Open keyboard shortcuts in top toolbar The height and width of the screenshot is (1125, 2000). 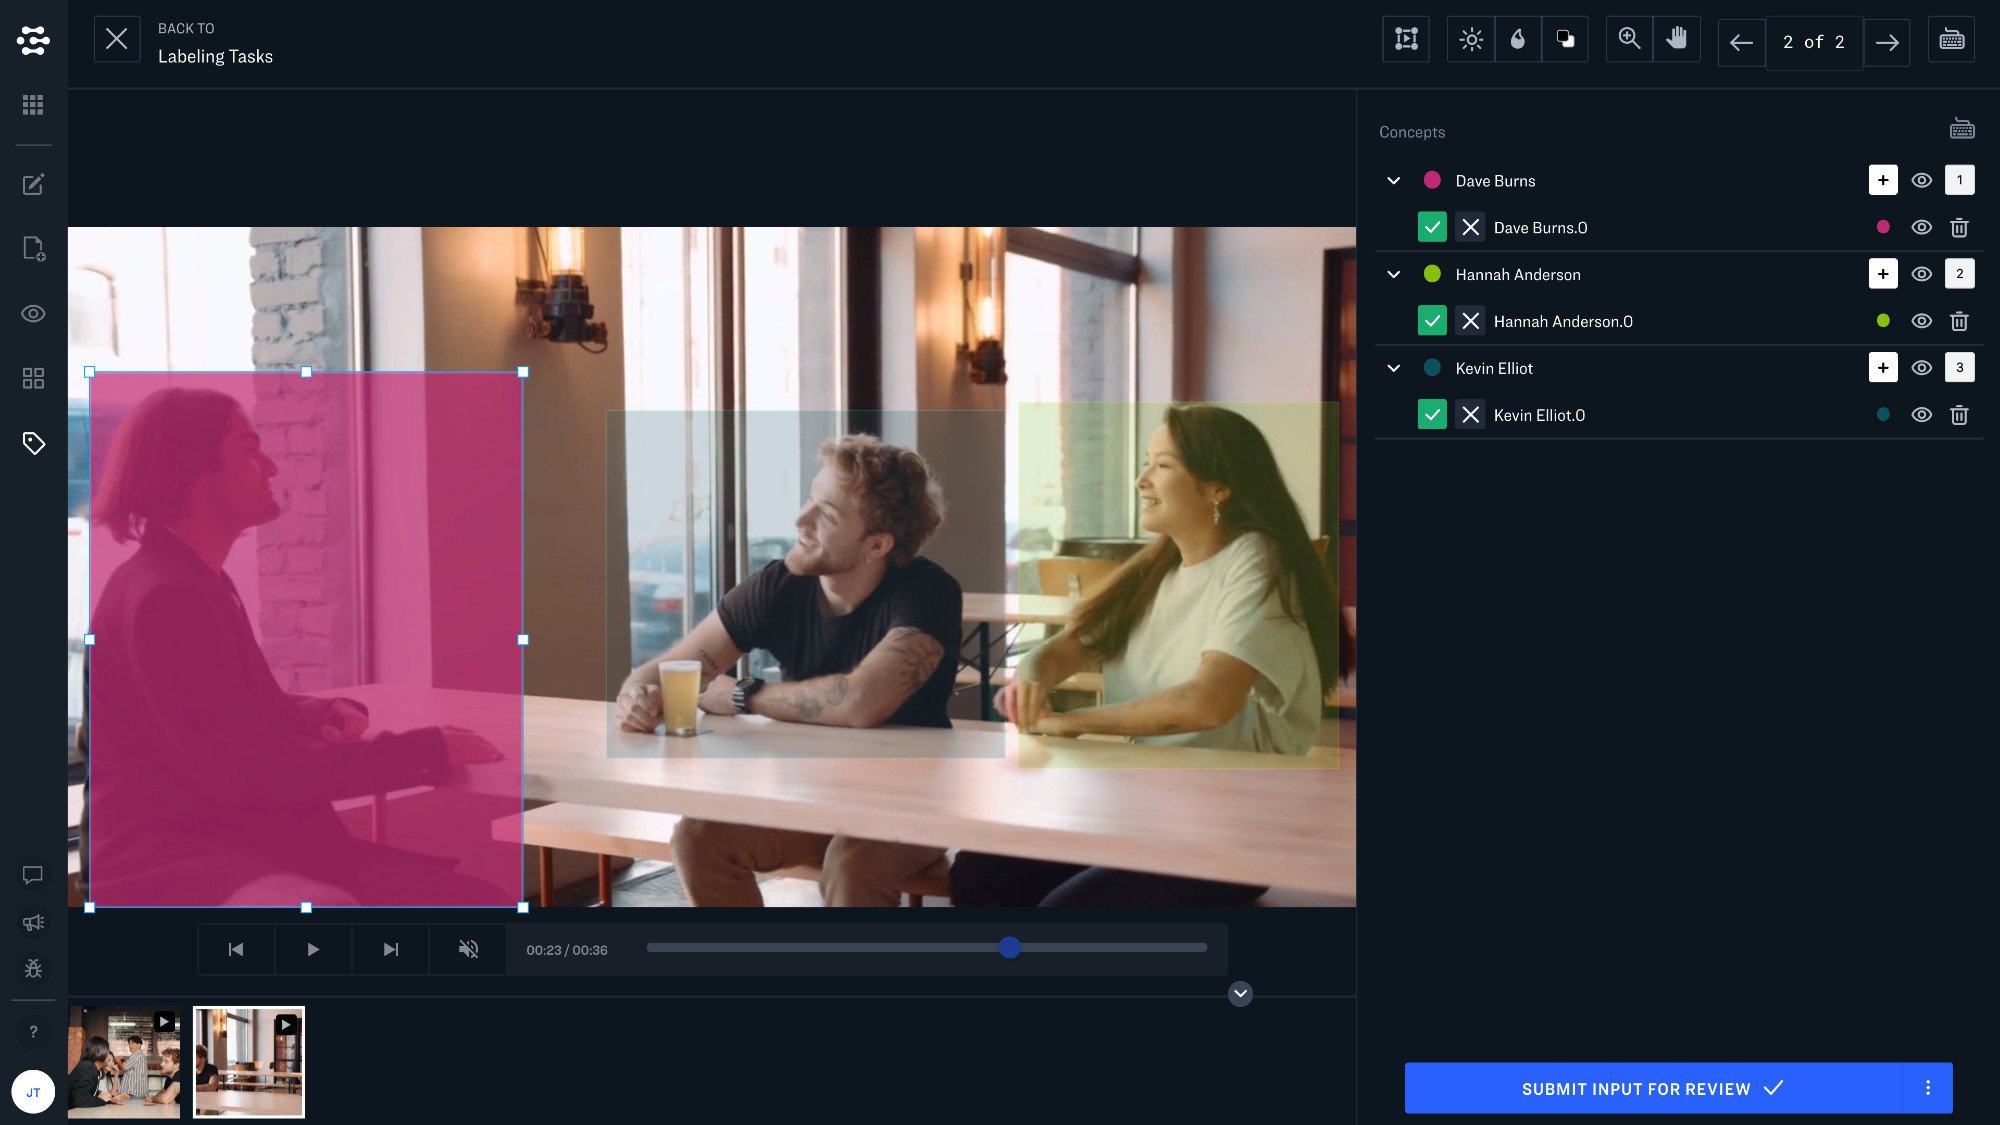[1951, 40]
